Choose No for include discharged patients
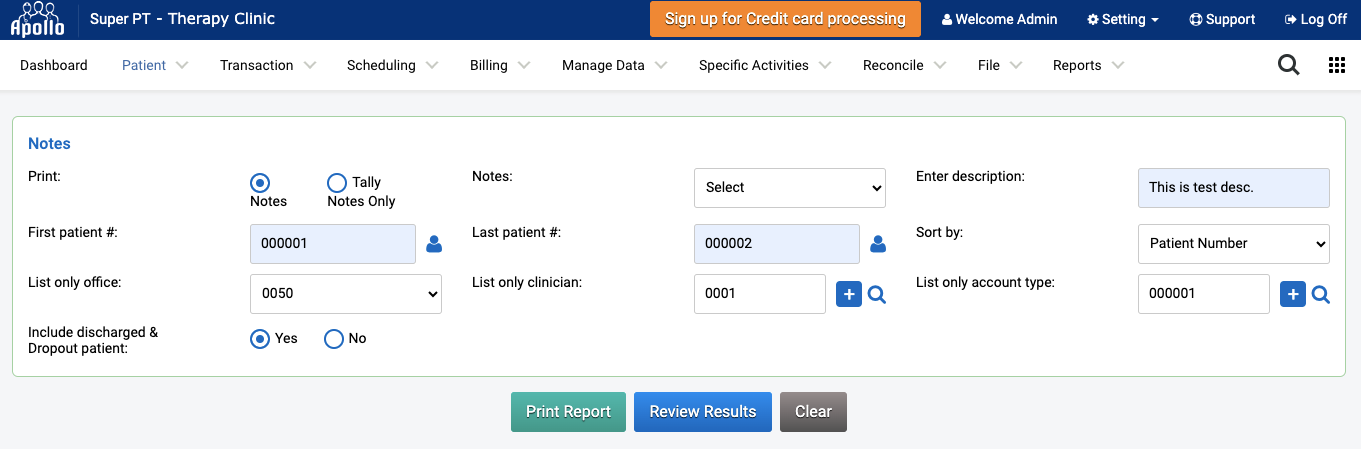 click(334, 339)
